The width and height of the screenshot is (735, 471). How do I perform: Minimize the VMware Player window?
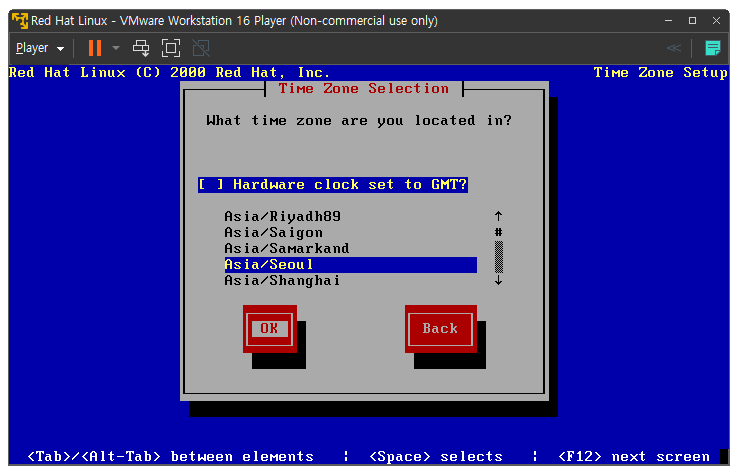(668, 21)
